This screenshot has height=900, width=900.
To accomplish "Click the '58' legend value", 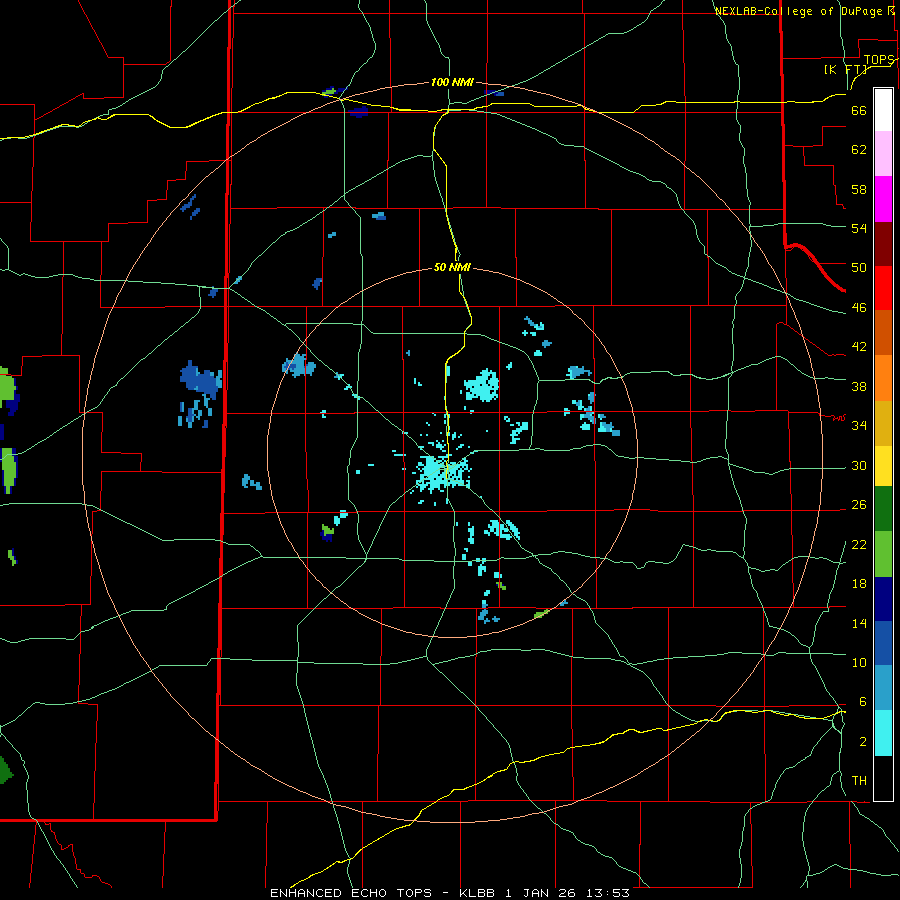I will (x=859, y=189).
